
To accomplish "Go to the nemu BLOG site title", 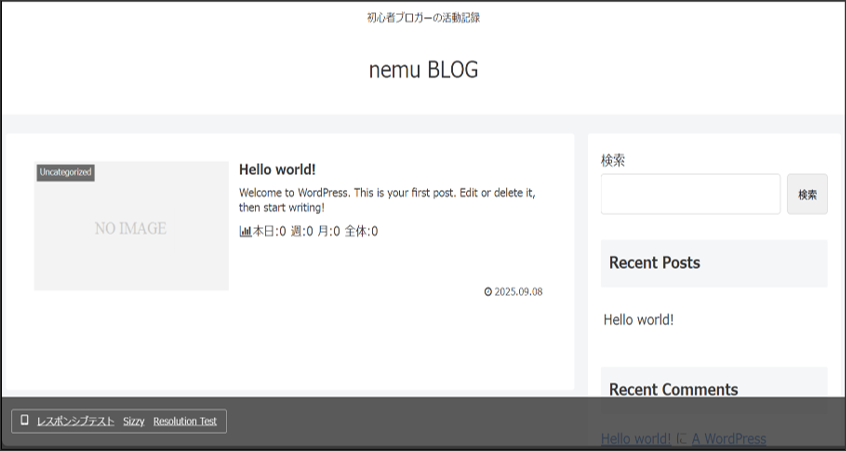I will [x=423, y=70].
